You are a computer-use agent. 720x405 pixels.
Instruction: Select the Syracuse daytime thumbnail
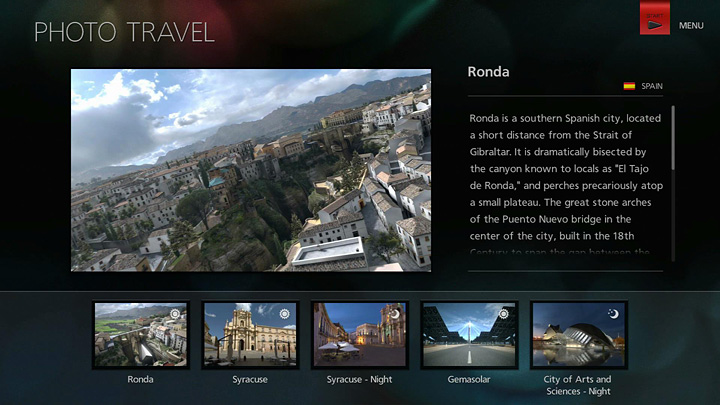pyautogui.click(x=249, y=335)
